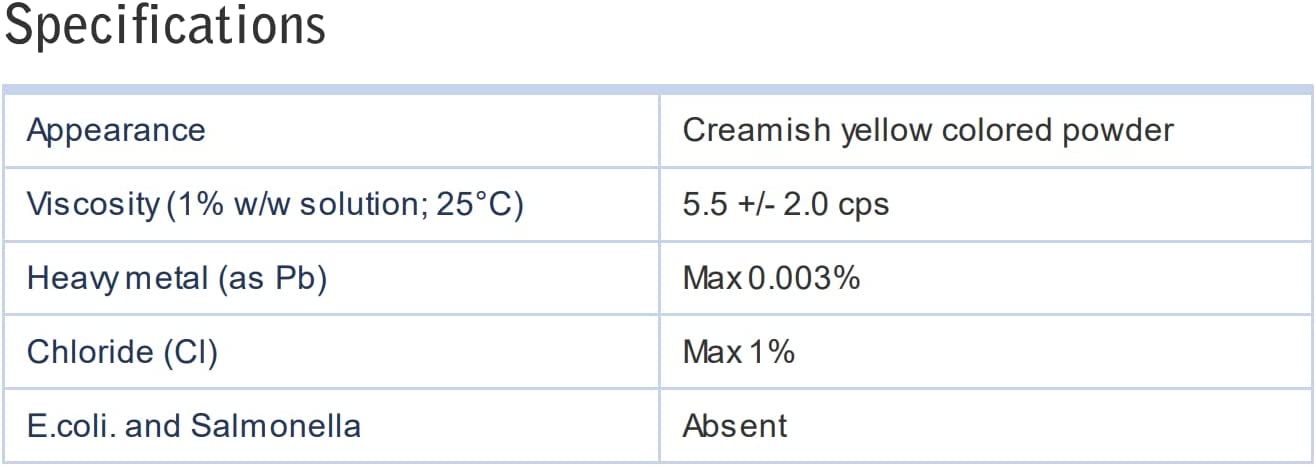The image size is (1316, 466).
Task: Select the 'Max 0.003%' value cell
Action: point(771,278)
